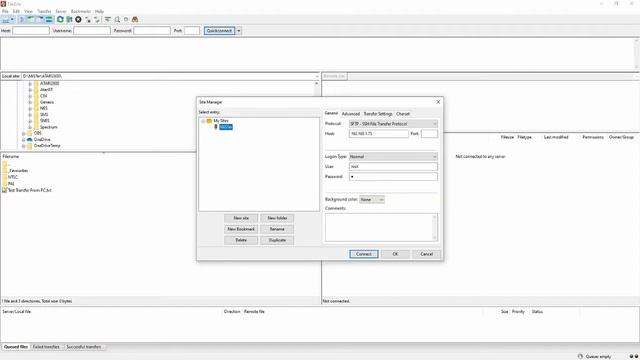Open the Protocol combo box
The width and height of the screenshot is (640, 360).
[x=393, y=124]
